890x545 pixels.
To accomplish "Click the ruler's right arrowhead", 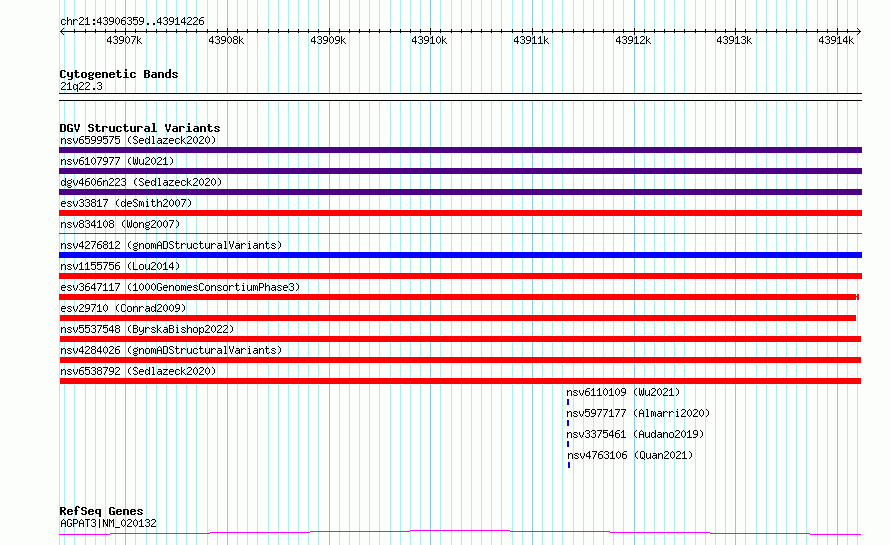I will 859,31.
